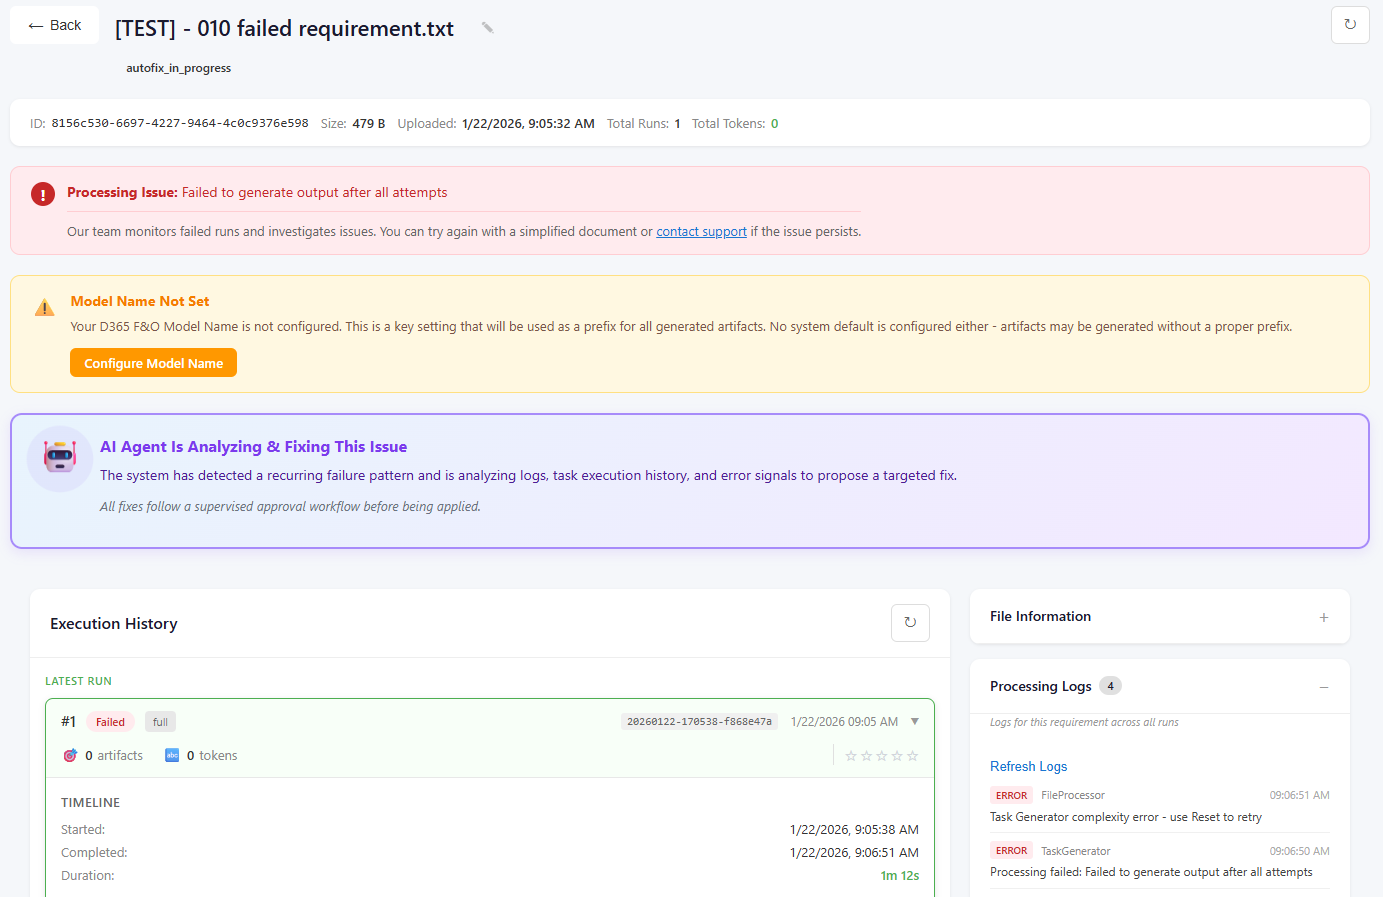This screenshot has height=897, width=1383.
Task: Click the run date 1/22/2026 09:05 AM
Action: [844, 721]
